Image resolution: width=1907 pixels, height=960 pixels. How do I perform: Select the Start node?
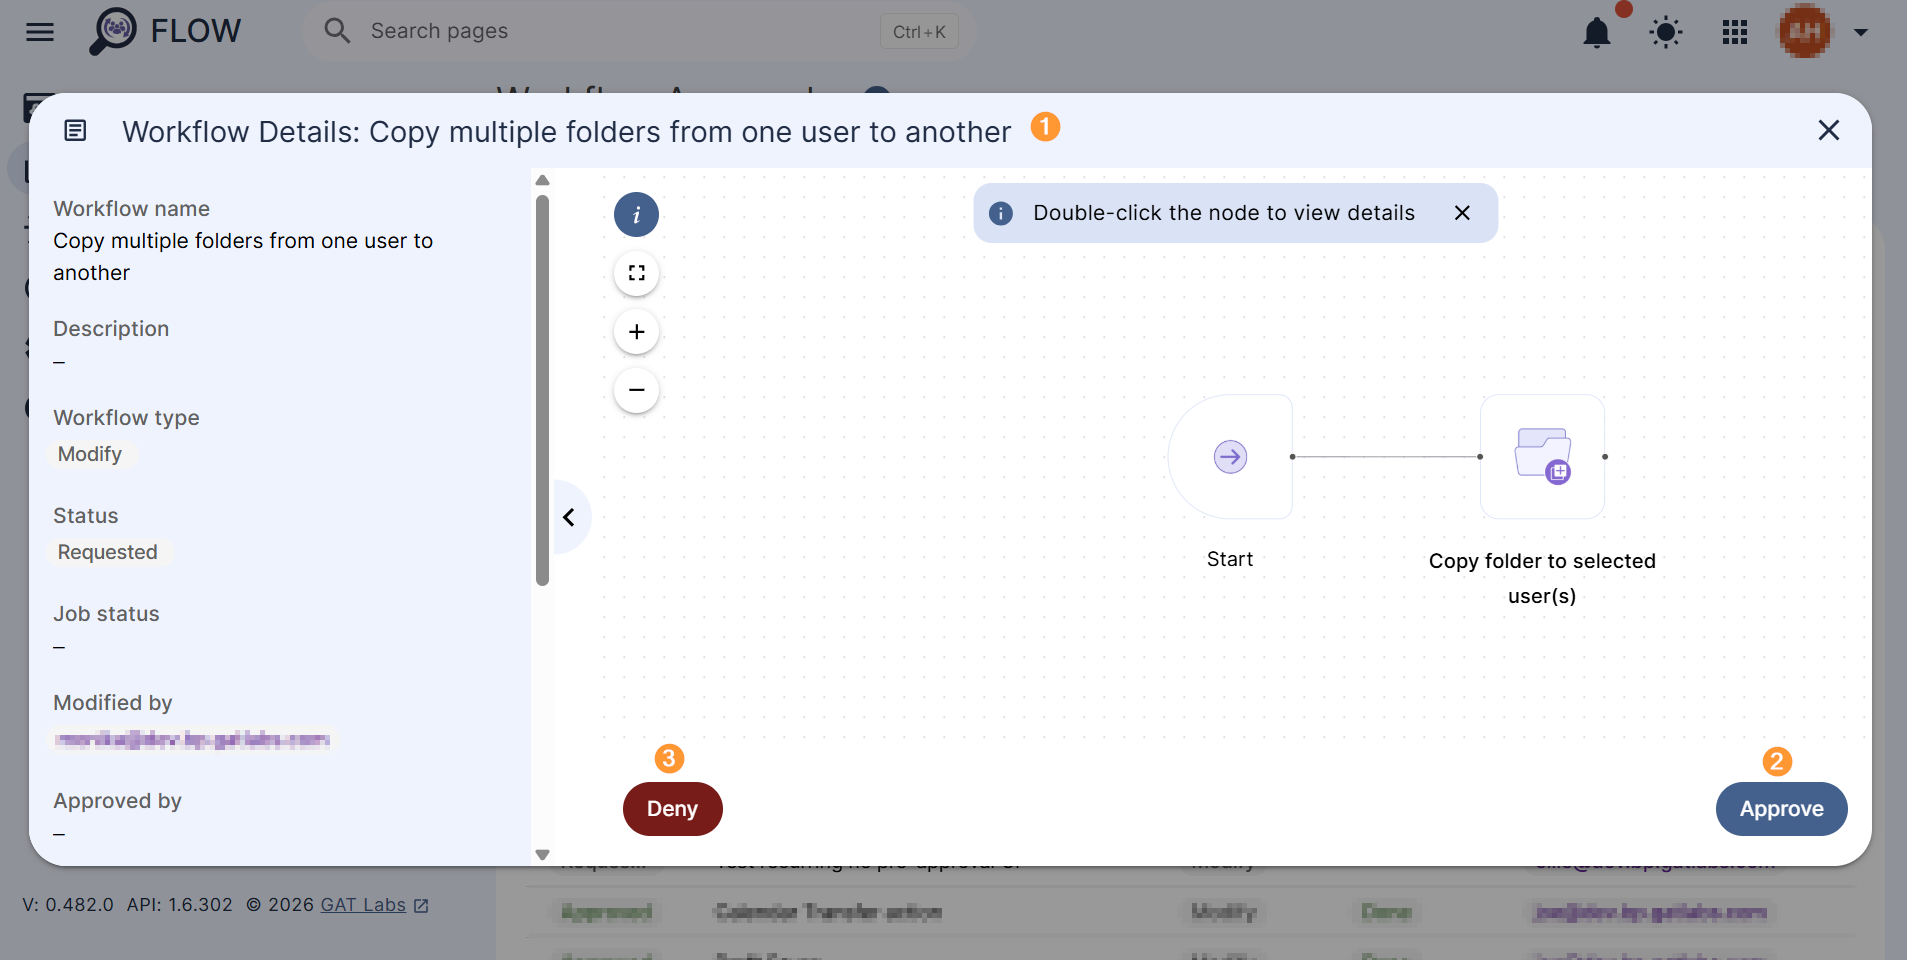click(x=1230, y=457)
